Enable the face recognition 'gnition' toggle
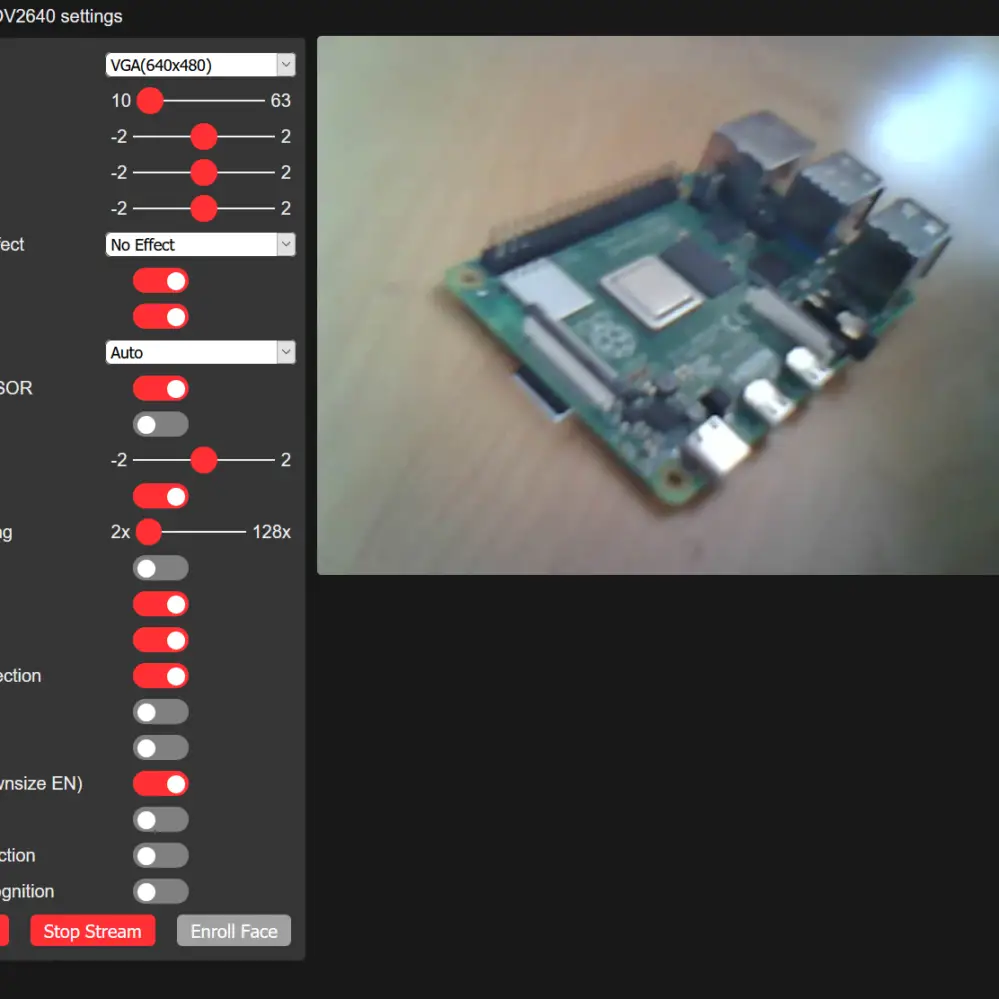Image resolution: width=999 pixels, height=999 pixels. (161, 891)
